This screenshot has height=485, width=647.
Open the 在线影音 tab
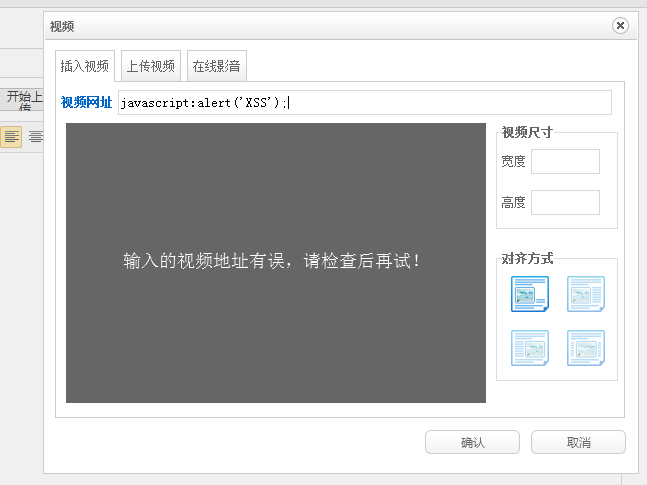coord(217,66)
